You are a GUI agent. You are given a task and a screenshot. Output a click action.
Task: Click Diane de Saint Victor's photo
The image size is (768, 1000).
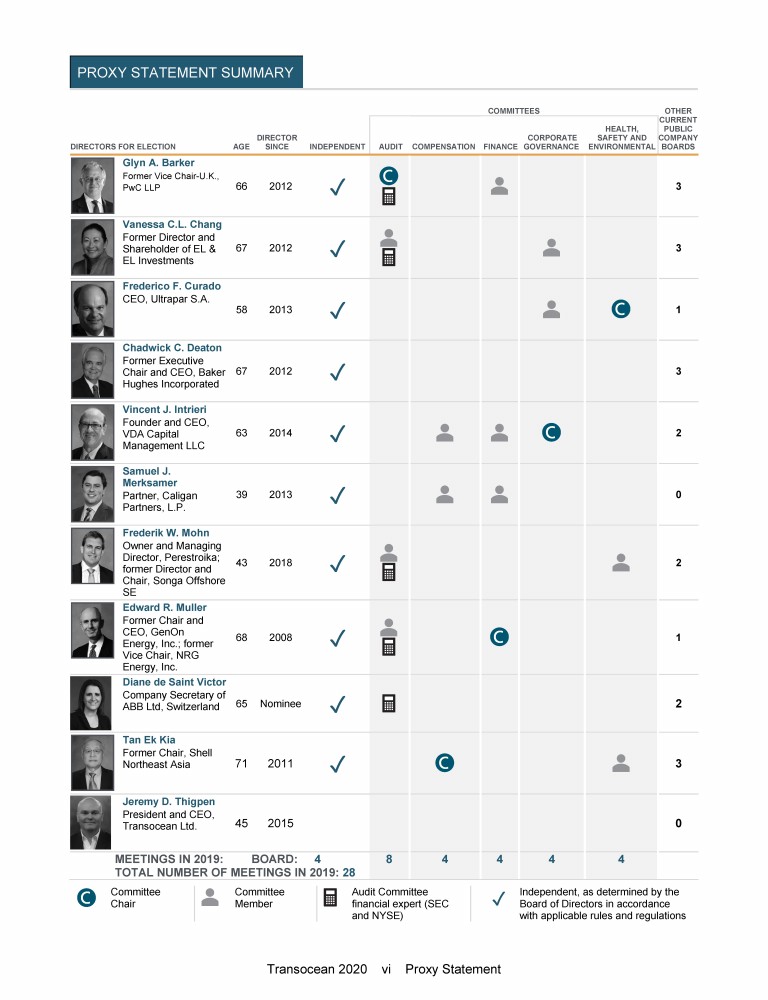coord(92,703)
